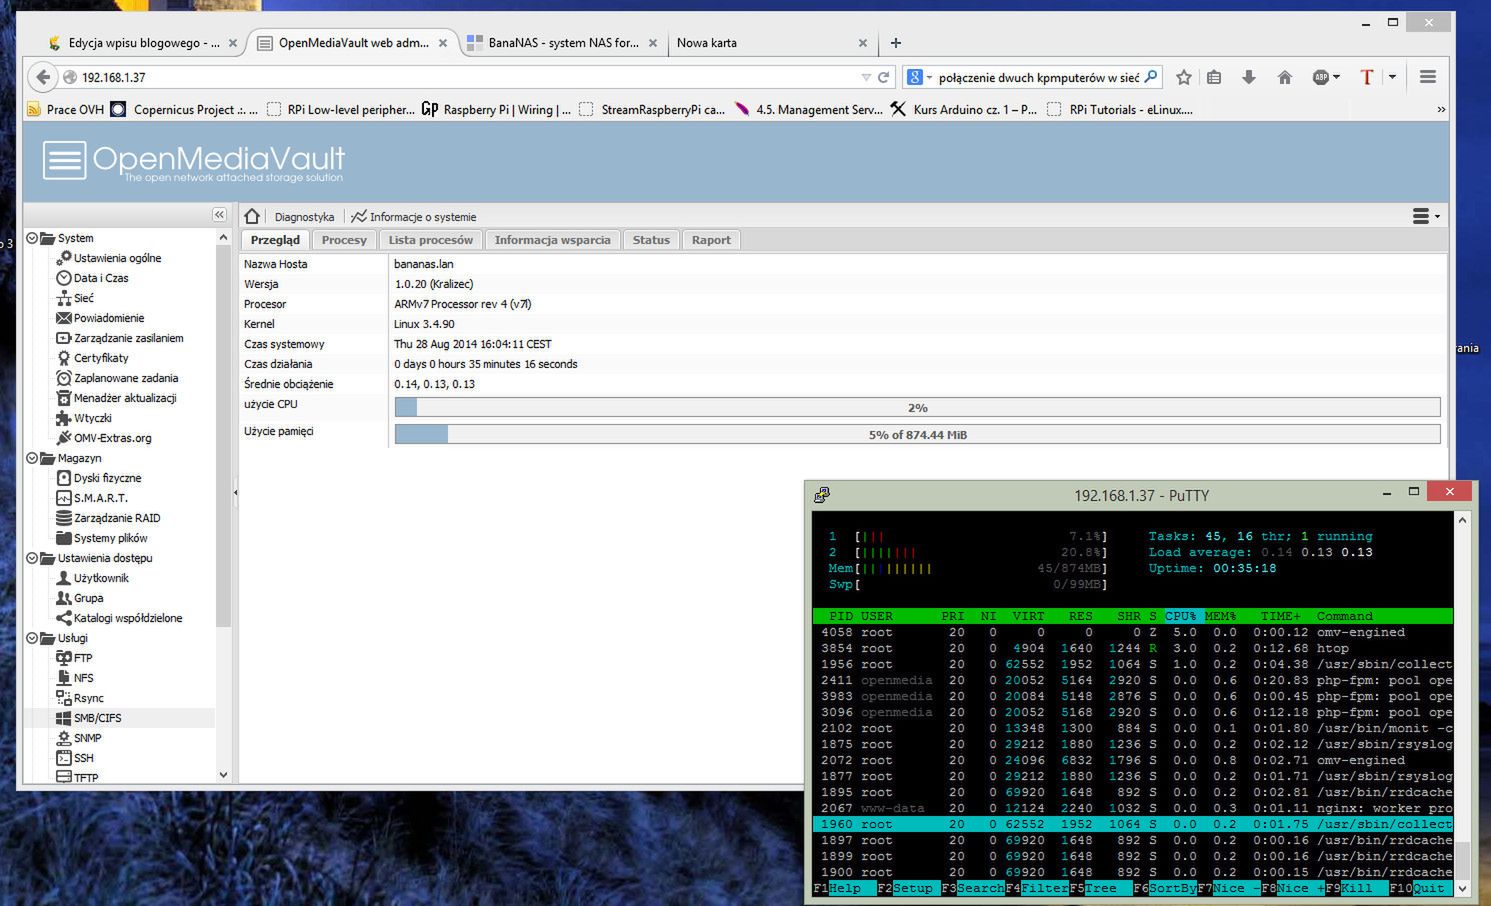
Task: Click the navigation tree scrollbar down arrow
Action: click(223, 775)
